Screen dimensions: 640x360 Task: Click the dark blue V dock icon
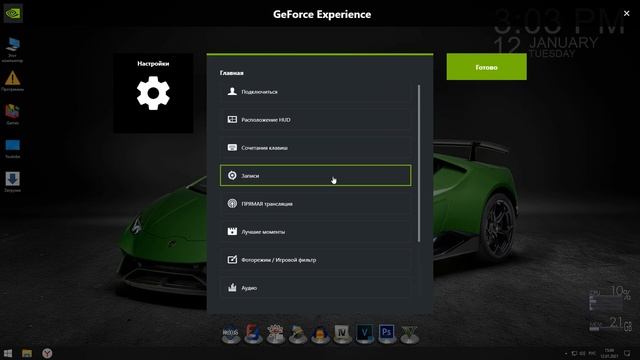coord(364,333)
